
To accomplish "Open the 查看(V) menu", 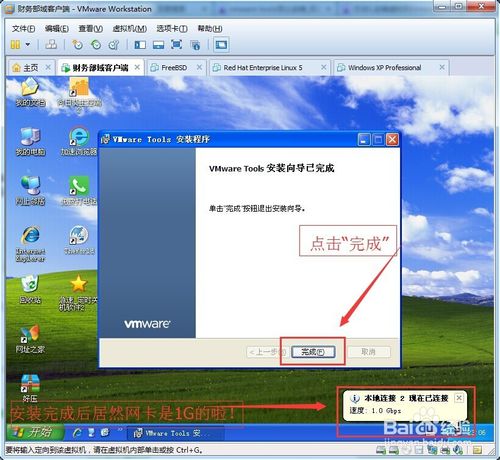I will coord(90,29).
